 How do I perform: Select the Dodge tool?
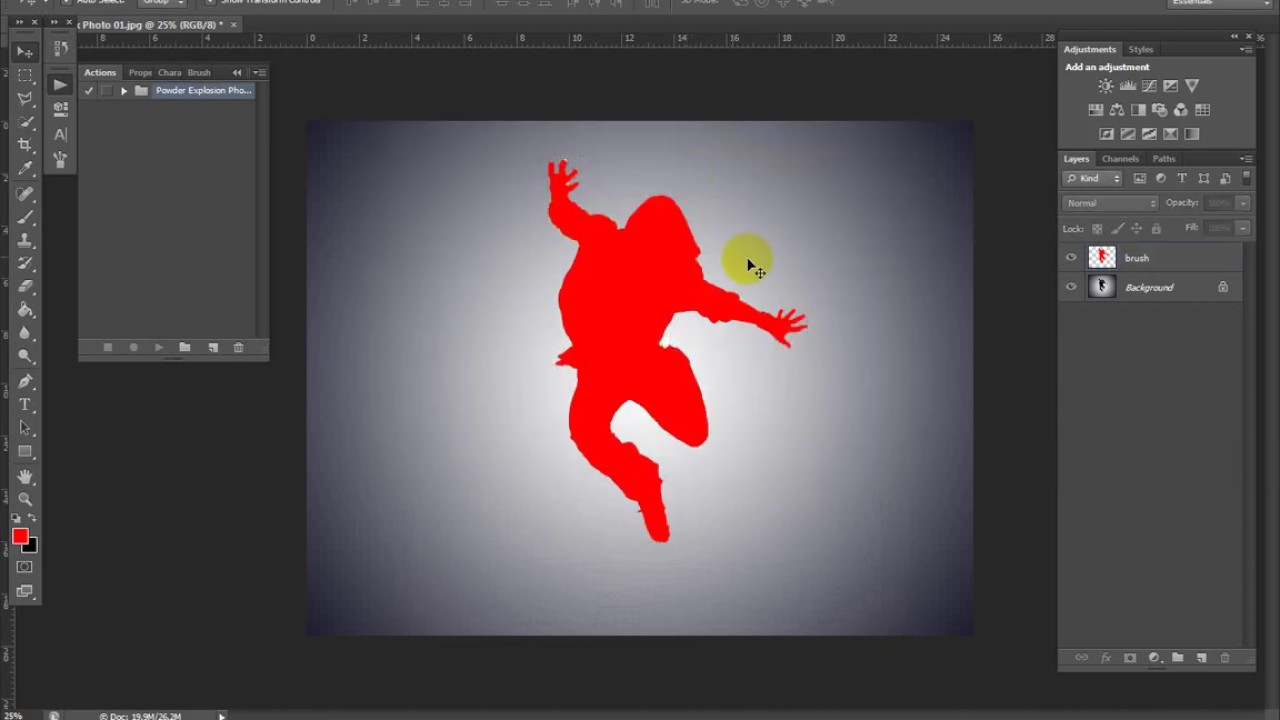tap(25, 355)
